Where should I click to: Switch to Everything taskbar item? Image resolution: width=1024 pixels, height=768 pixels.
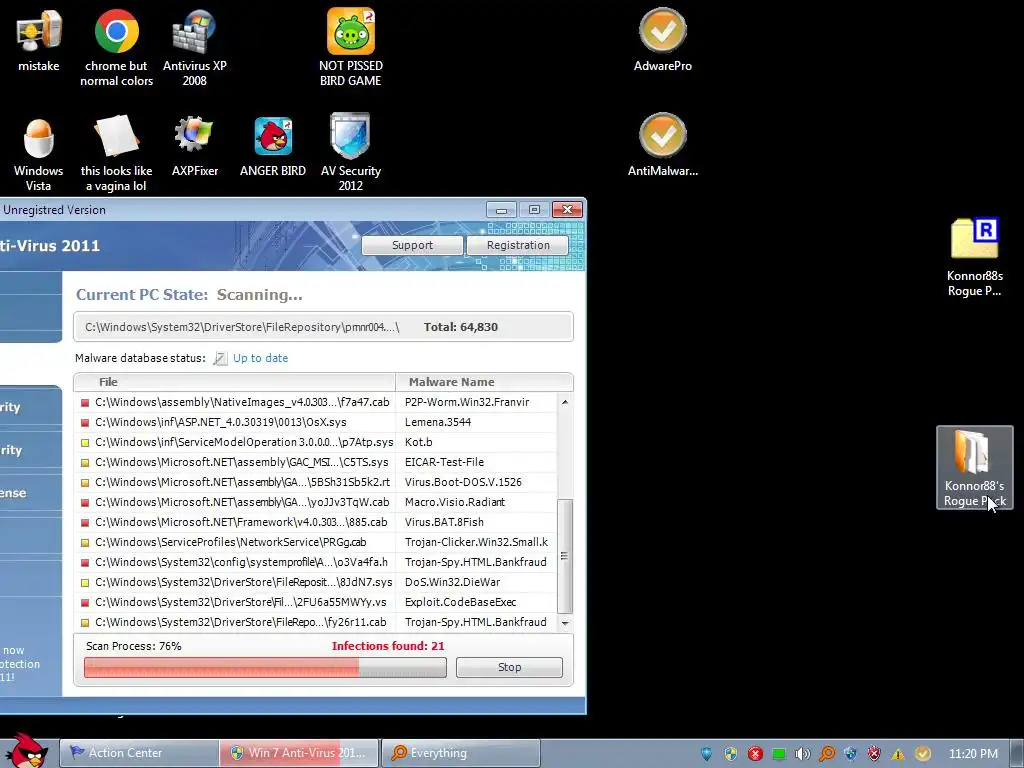460,753
